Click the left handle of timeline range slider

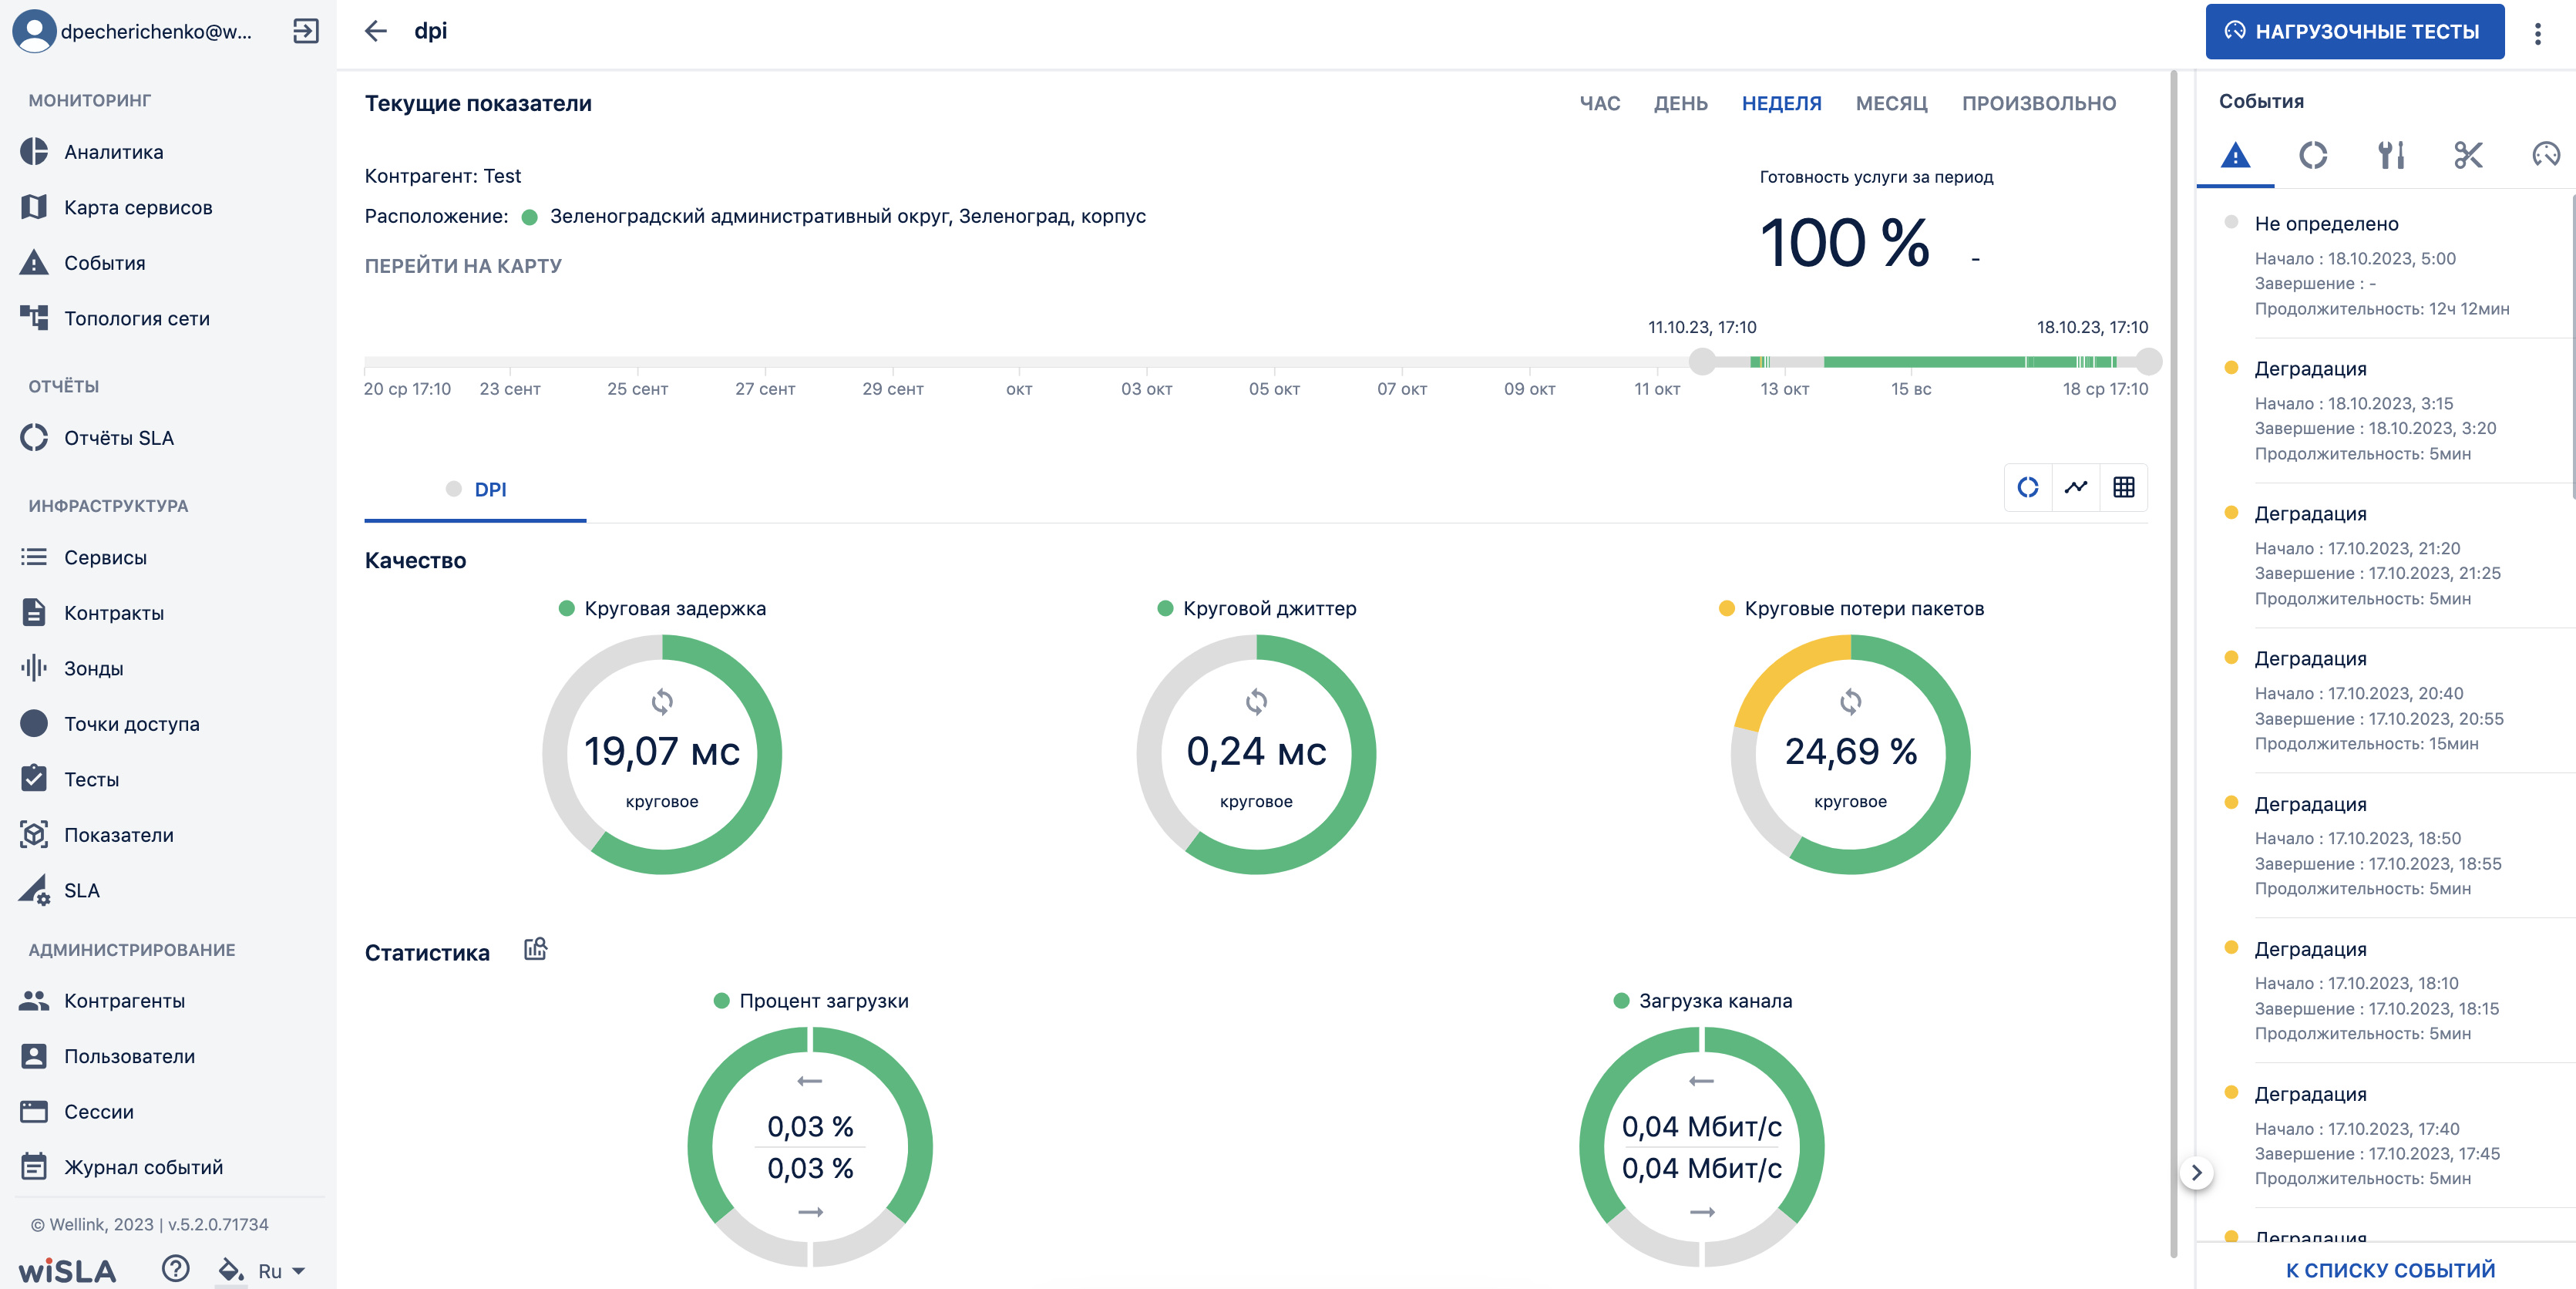coord(1702,361)
